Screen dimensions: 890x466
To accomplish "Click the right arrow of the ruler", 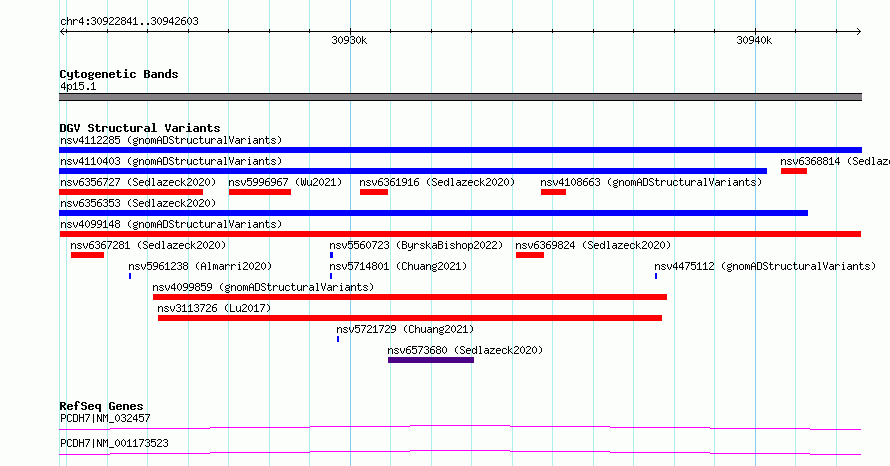I will (x=859, y=32).
